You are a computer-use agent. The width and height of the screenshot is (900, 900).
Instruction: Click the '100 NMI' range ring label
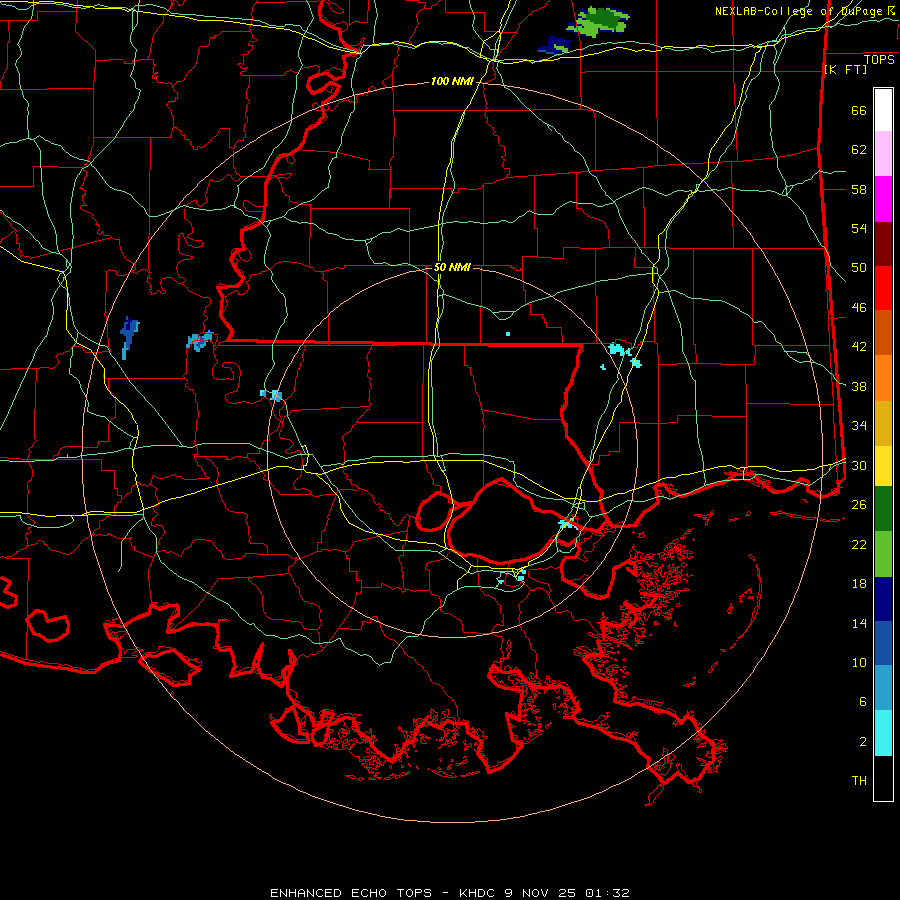[x=452, y=82]
